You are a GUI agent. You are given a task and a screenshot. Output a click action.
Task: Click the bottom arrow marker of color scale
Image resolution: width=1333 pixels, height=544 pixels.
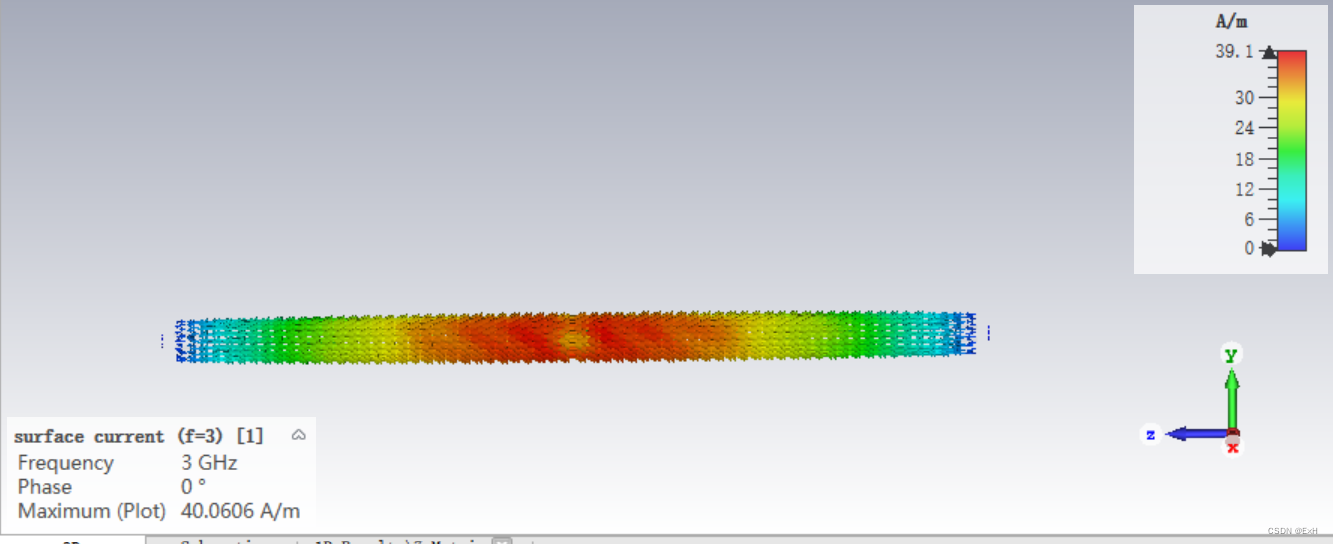coord(1269,249)
